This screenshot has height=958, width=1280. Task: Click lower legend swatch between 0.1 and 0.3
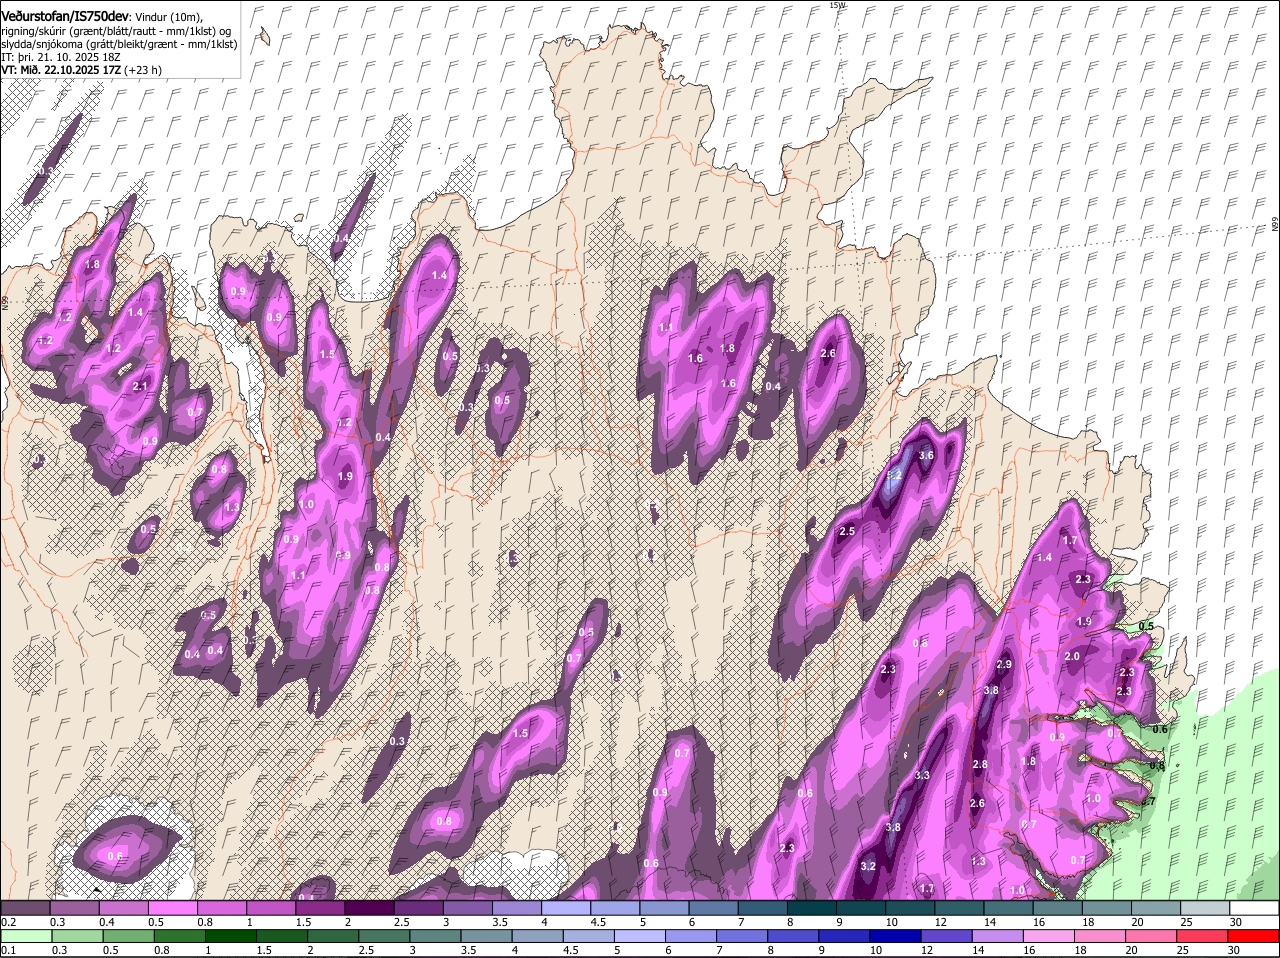pos(26,936)
